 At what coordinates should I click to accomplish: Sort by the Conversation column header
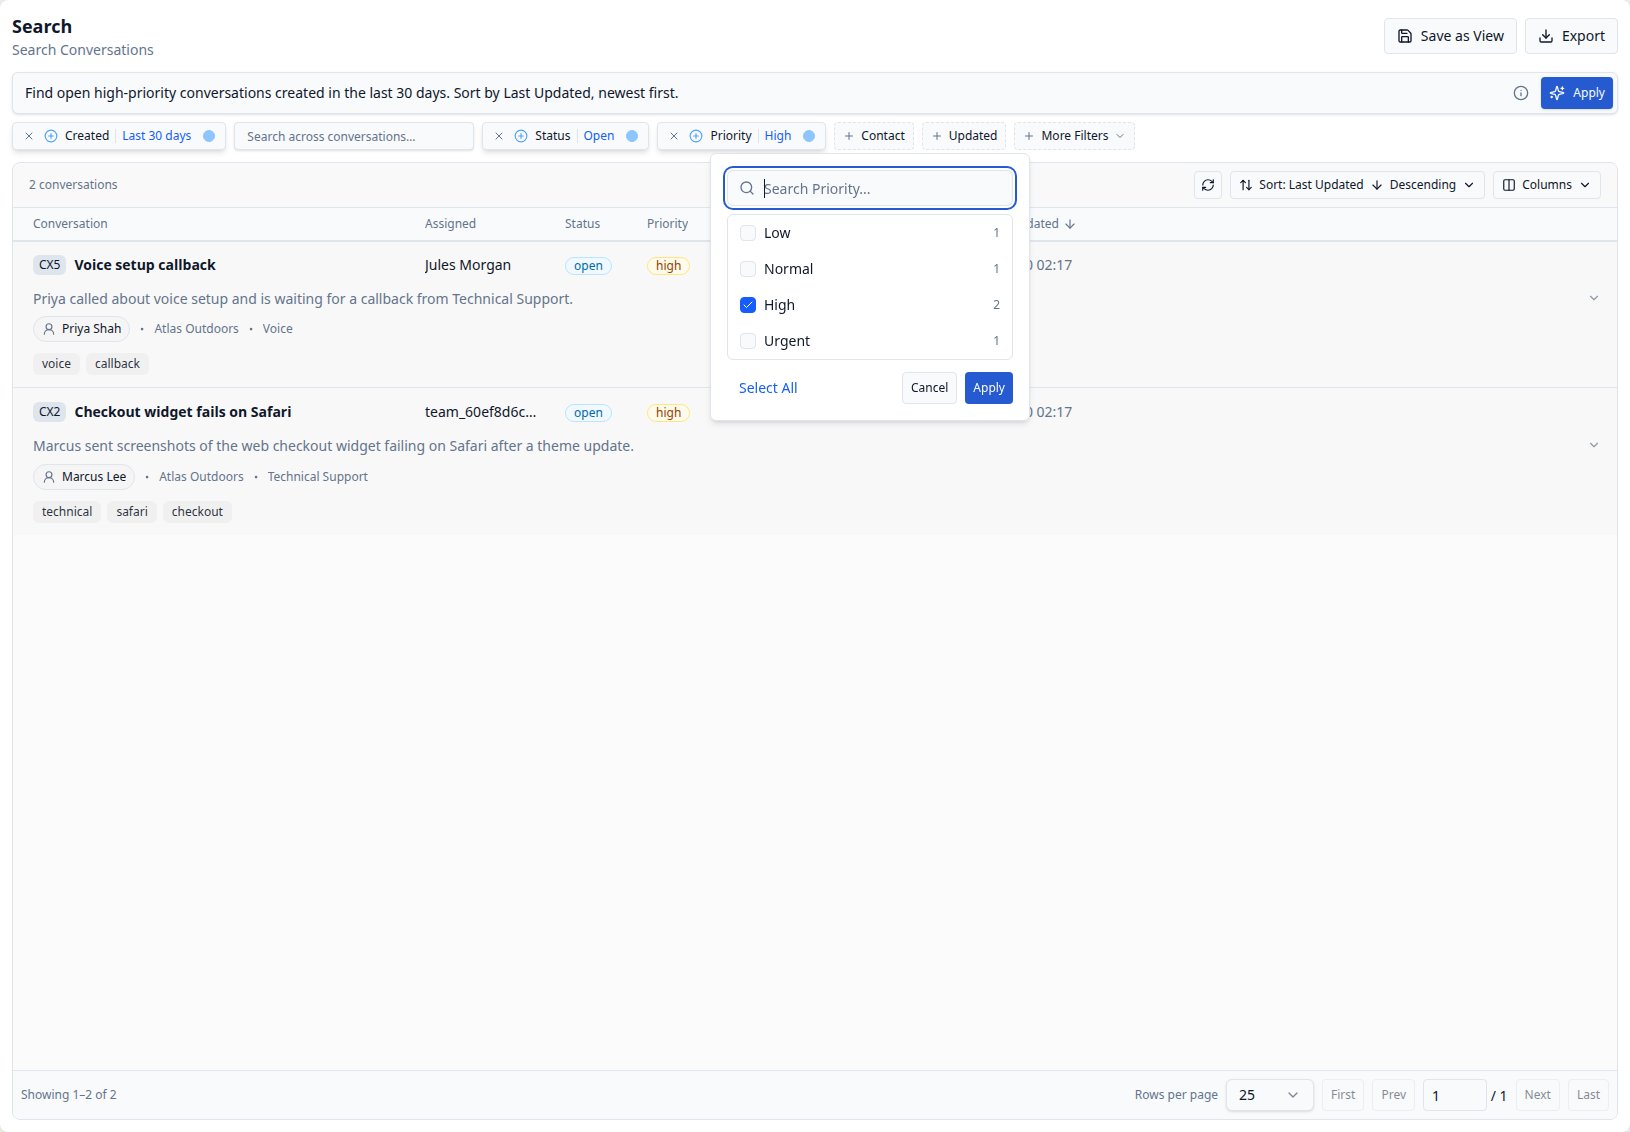point(70,224)
